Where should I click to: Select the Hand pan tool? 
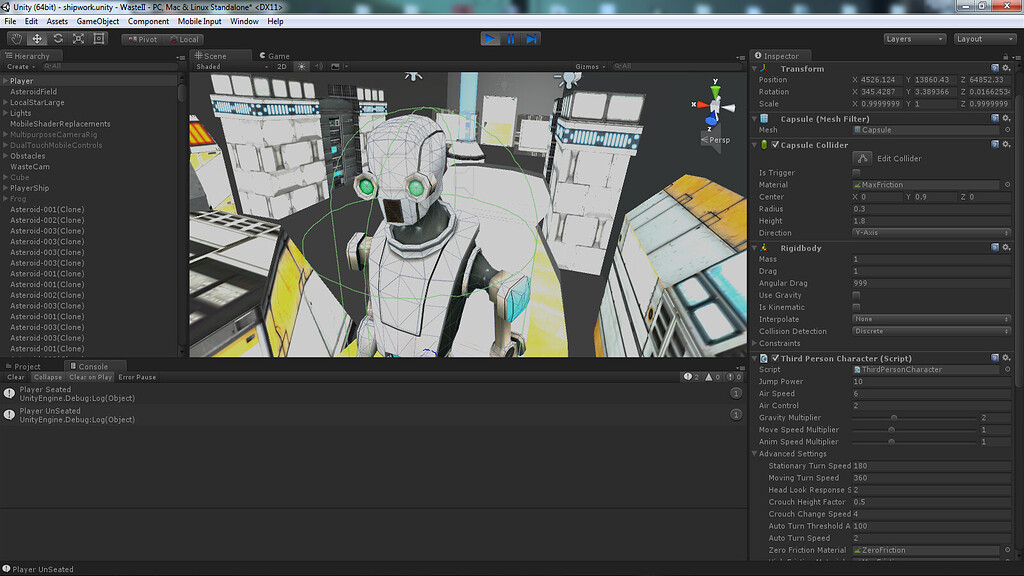tap(15, 38)
